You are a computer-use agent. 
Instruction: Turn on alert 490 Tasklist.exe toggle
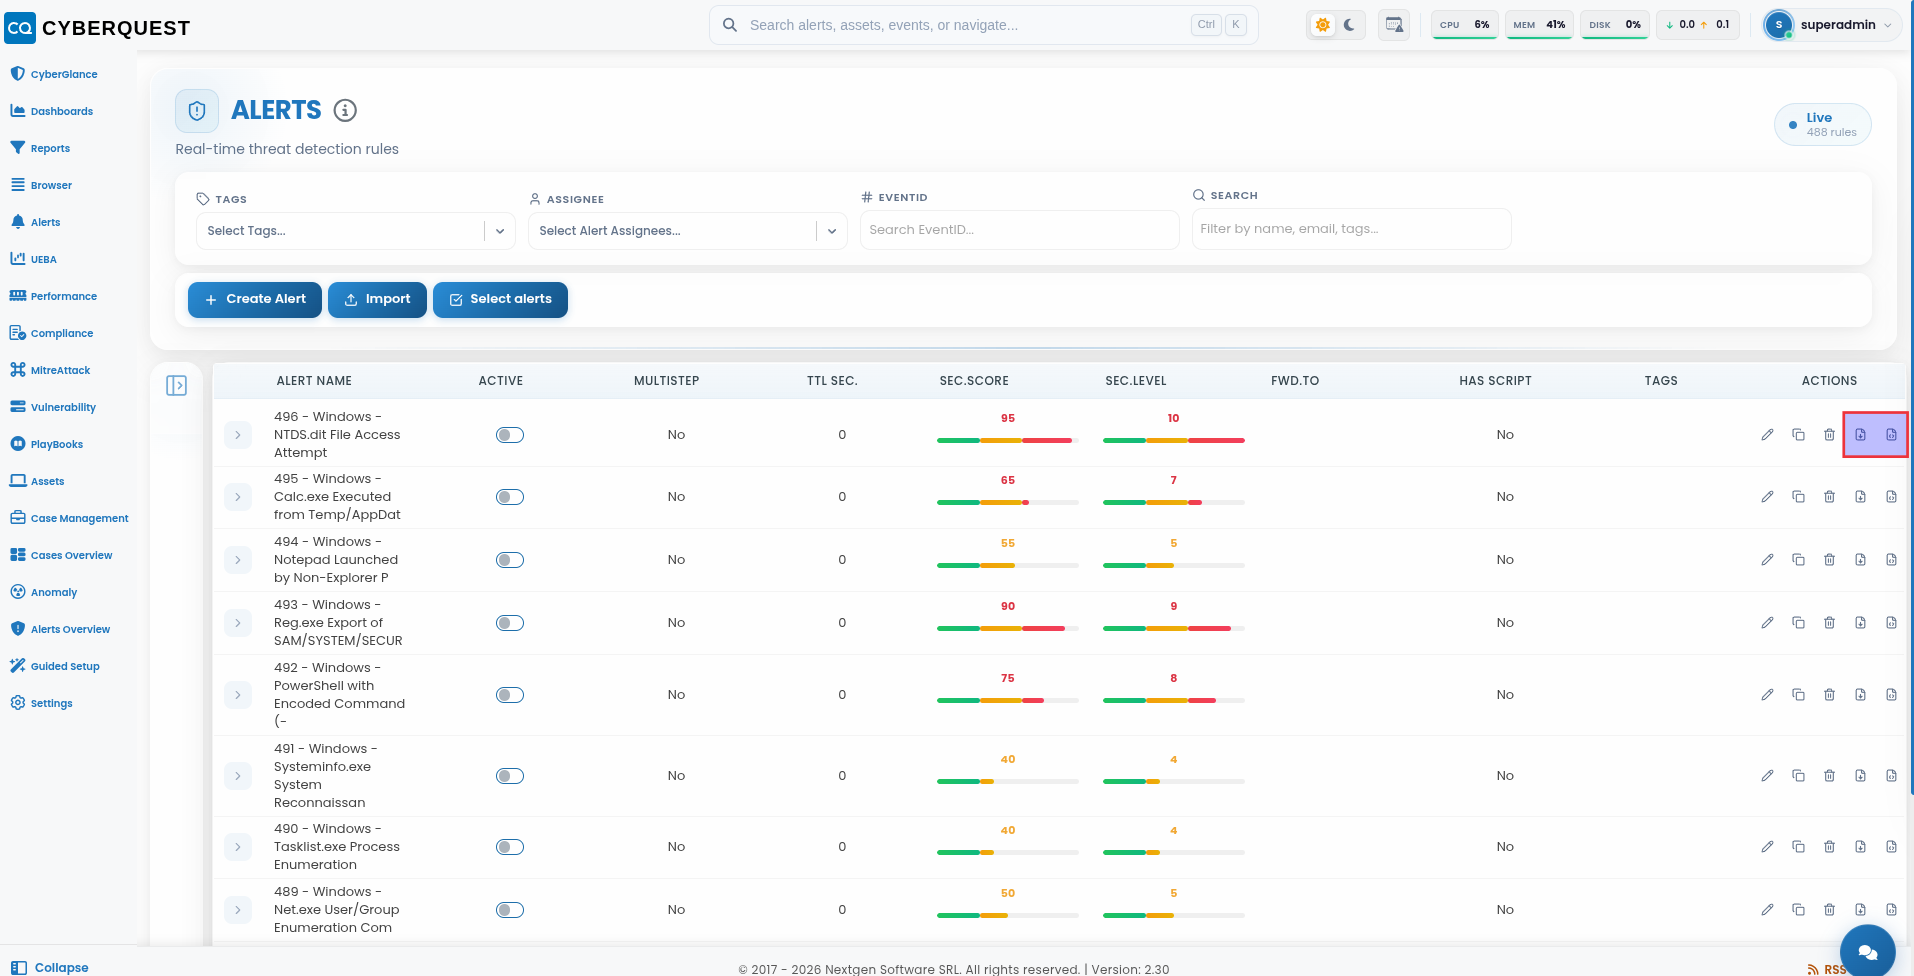tap(510, 847)
